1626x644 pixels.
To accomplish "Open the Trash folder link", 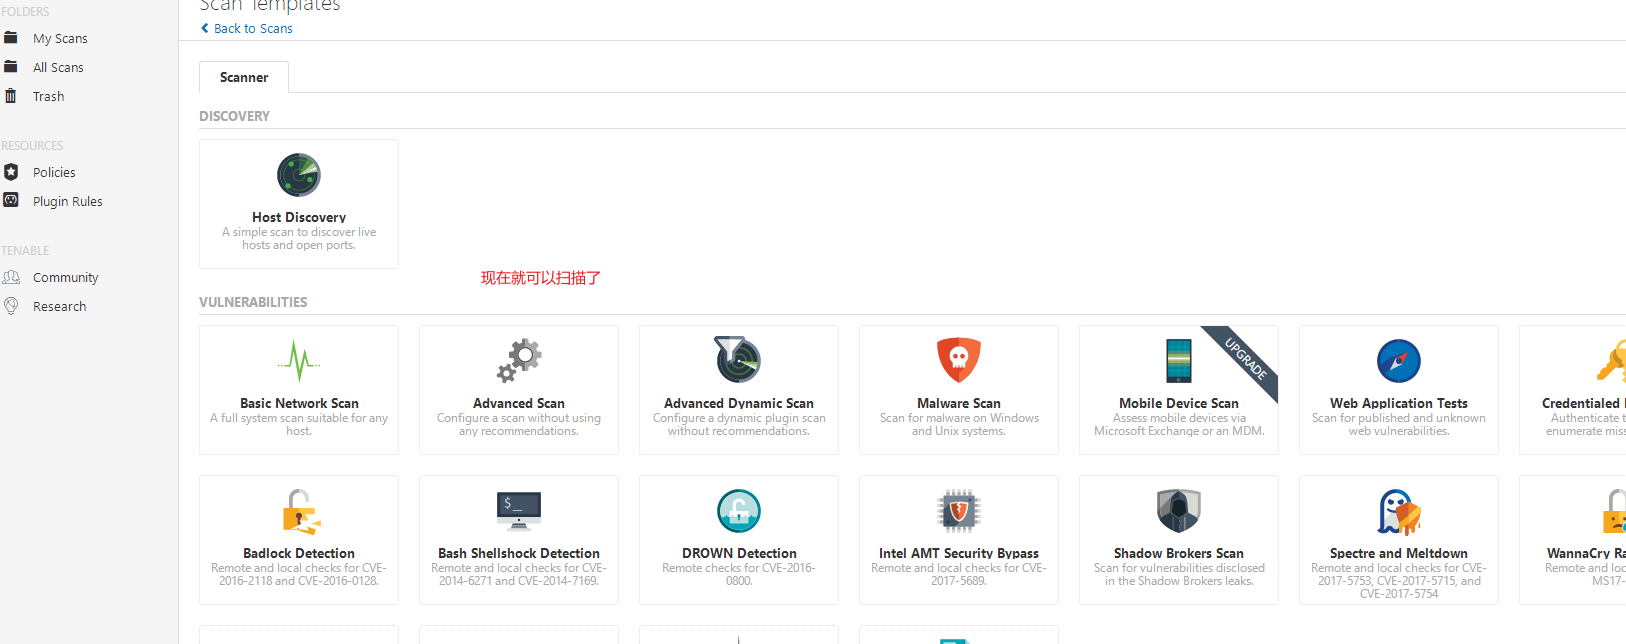I will (x=48, y=96).
